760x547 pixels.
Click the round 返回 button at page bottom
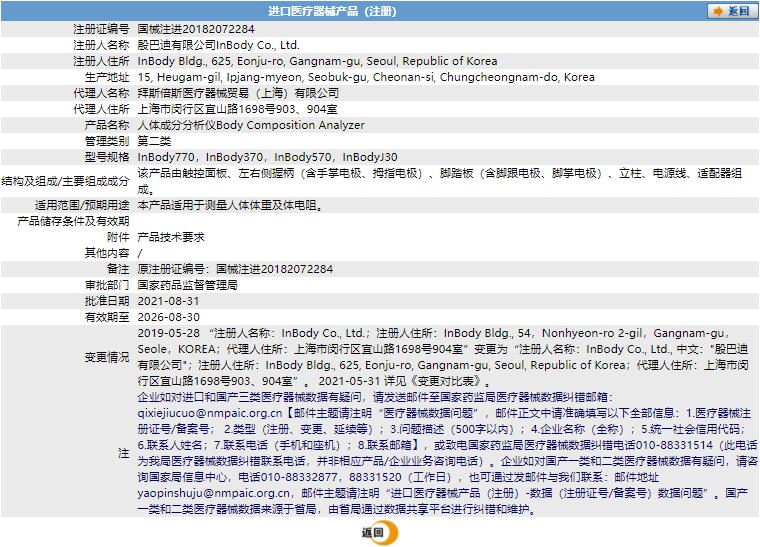coord(380,533)
